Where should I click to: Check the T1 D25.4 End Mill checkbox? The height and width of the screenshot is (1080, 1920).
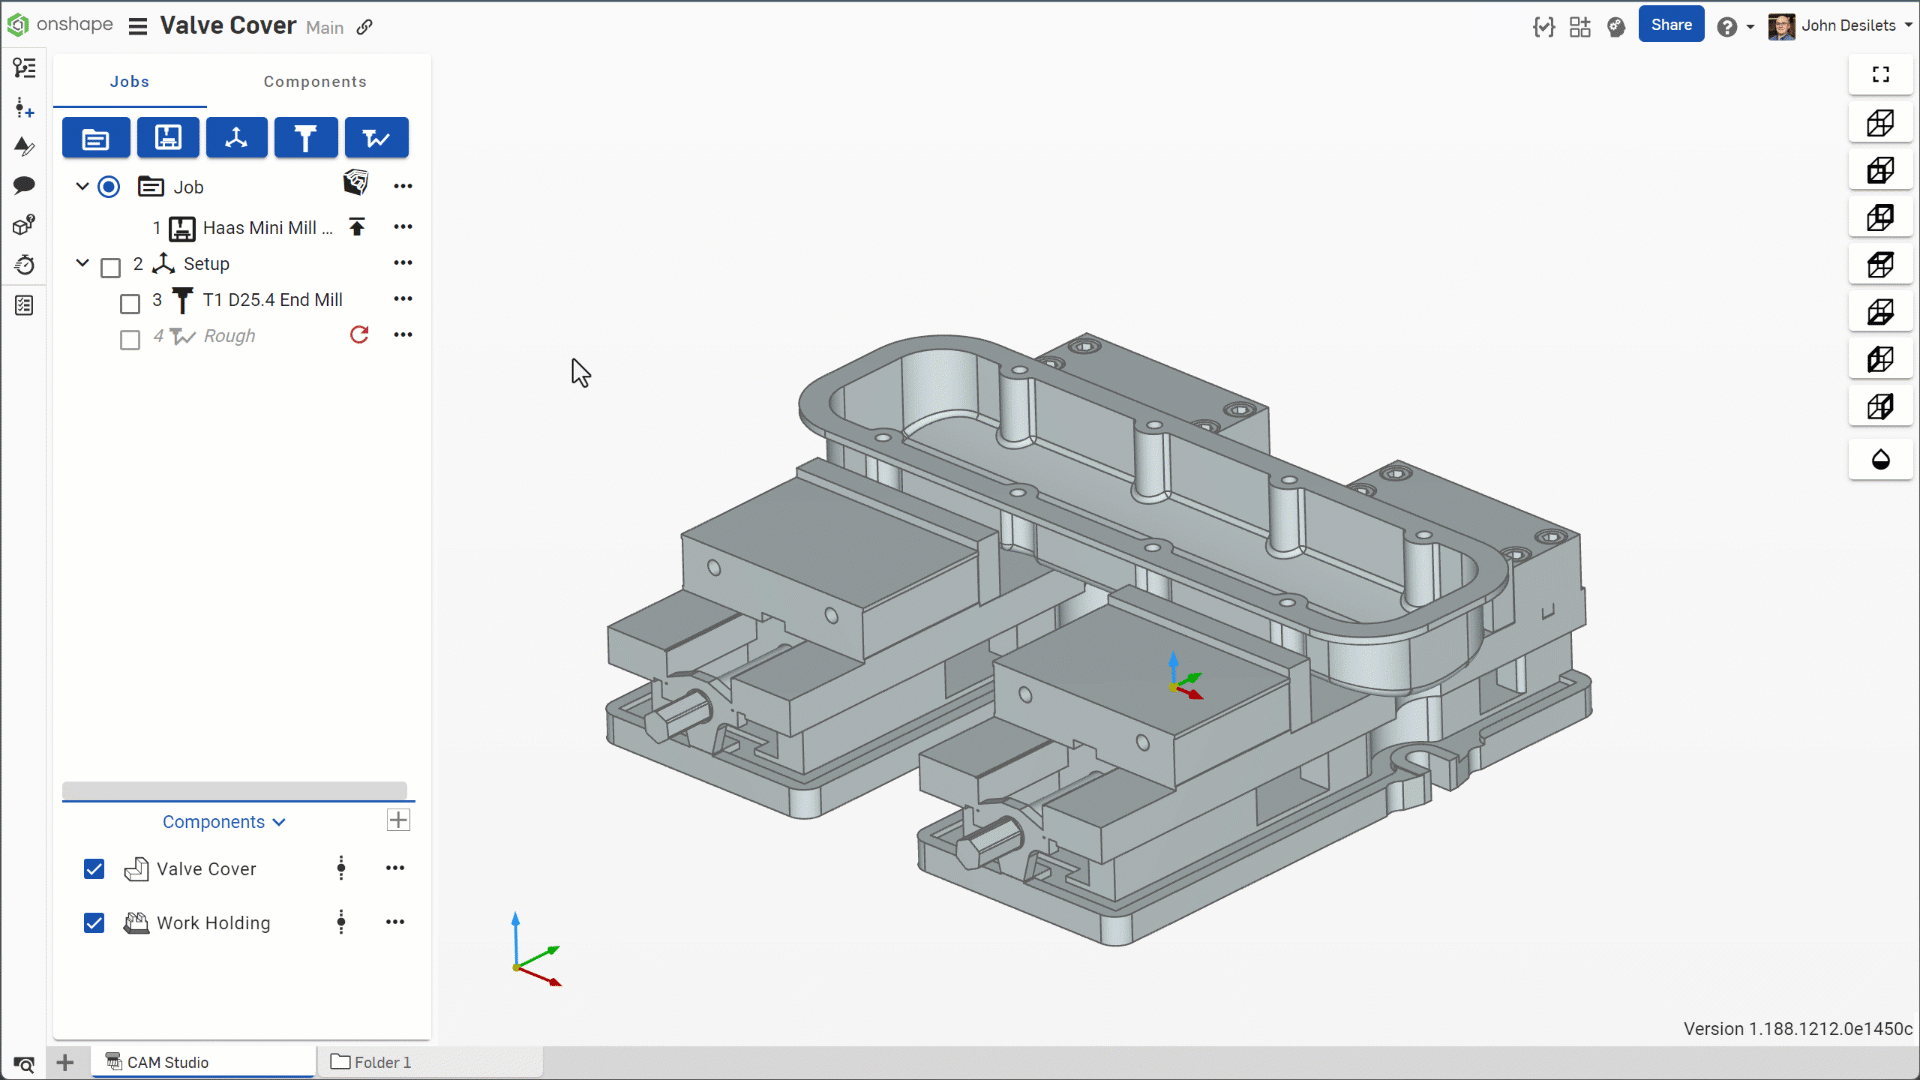[x=130, y=303]
